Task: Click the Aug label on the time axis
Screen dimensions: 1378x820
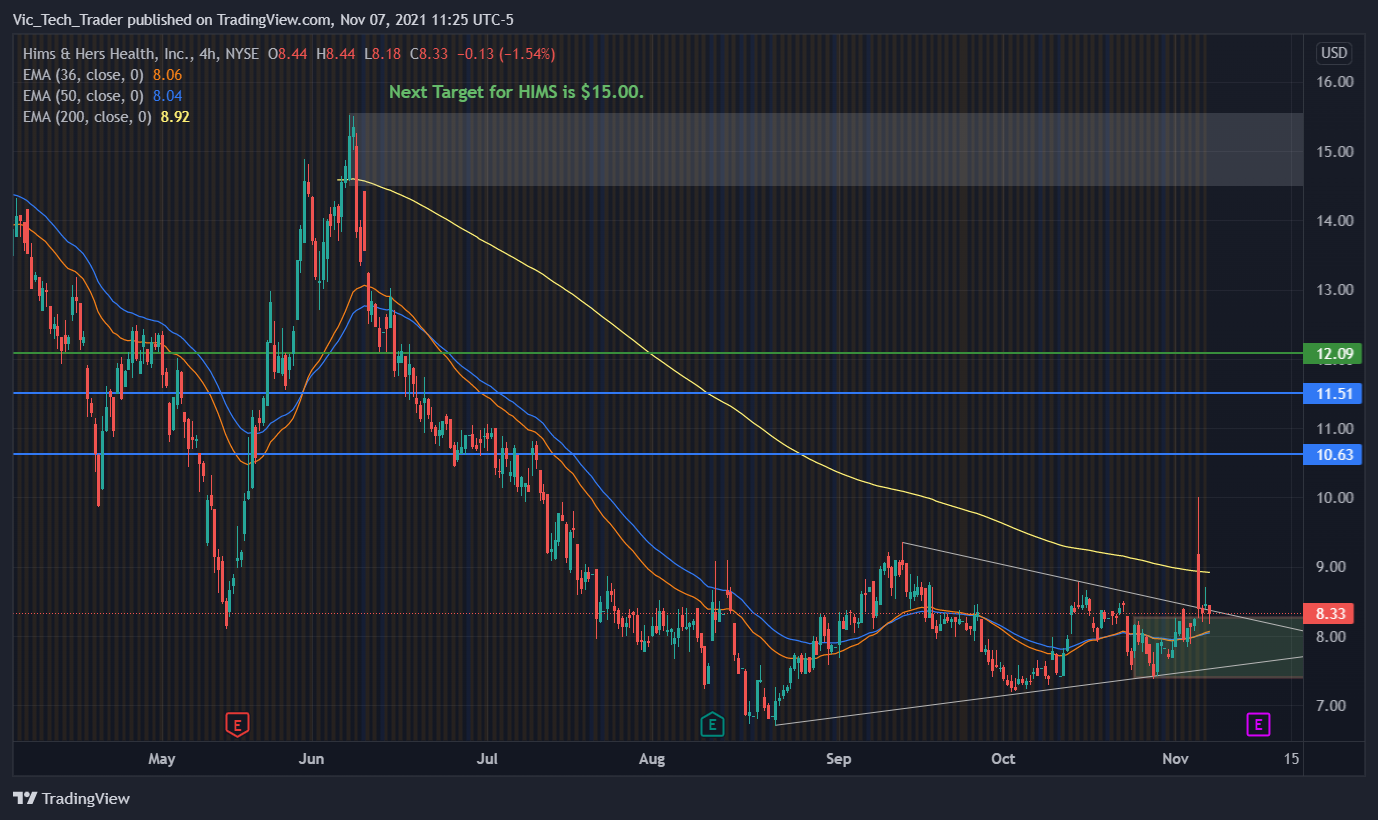Action: (x=652, y=759)
